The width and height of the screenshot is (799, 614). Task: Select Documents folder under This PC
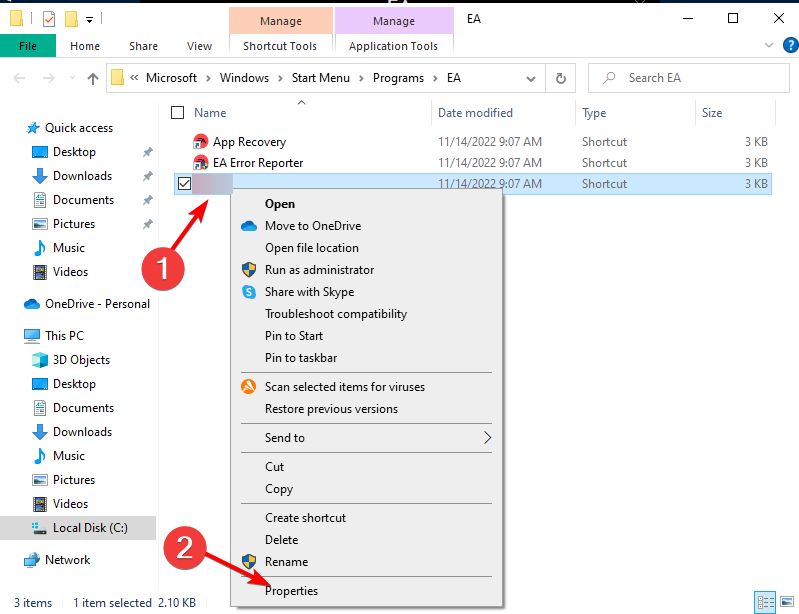(84, 408)
